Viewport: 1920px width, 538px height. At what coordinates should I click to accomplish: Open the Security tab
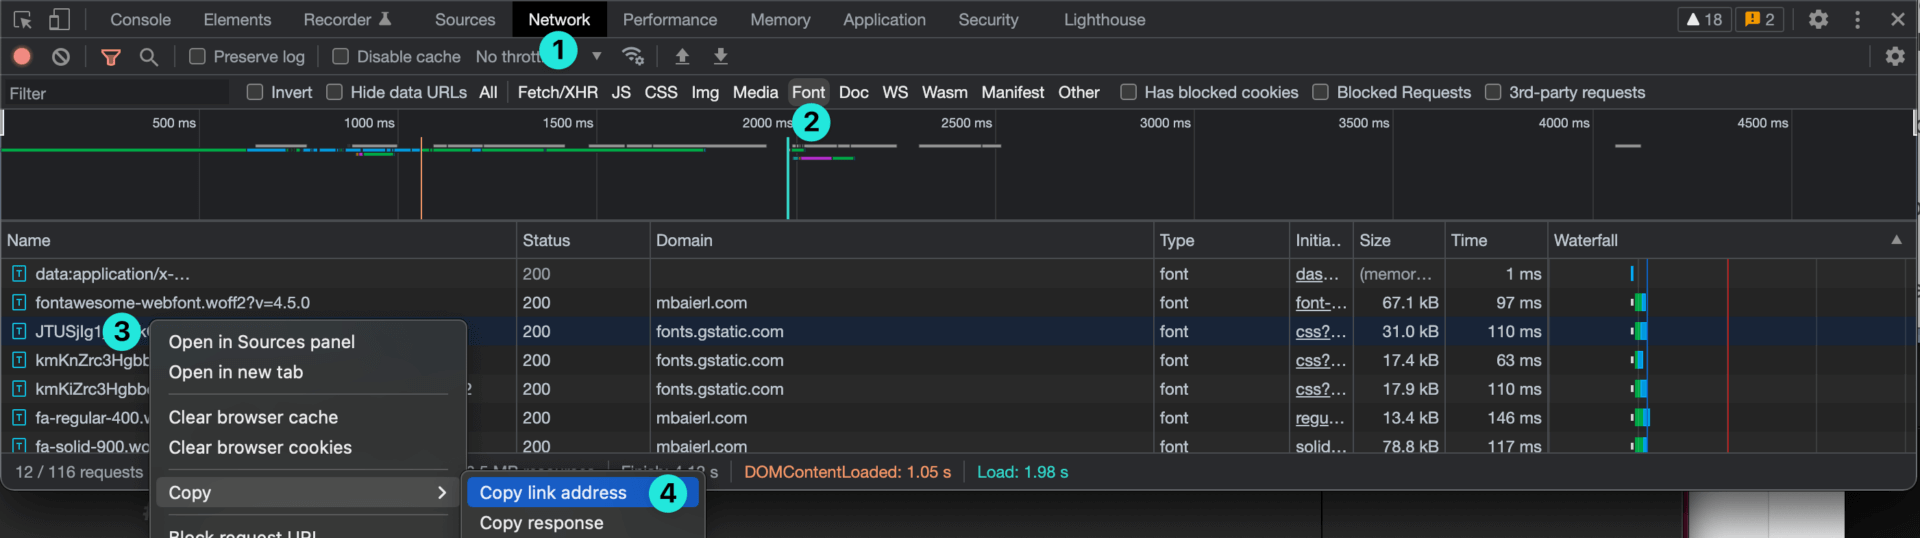point(988,19)
